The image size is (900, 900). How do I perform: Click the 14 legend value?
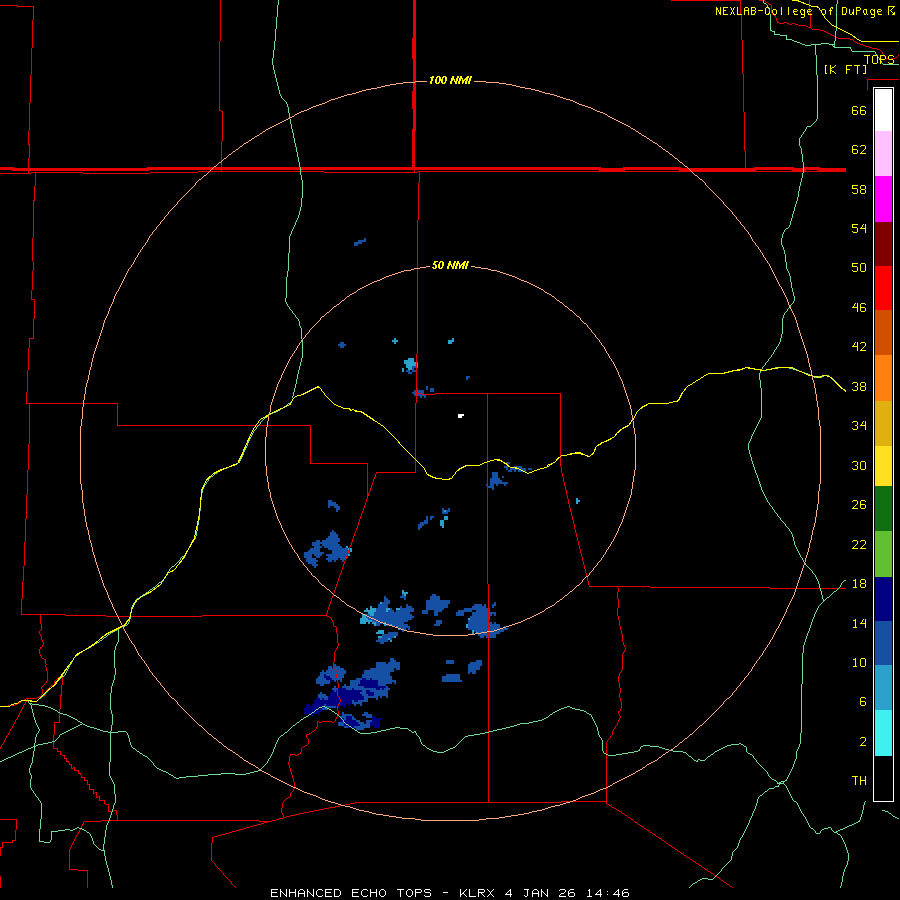click(x=859, y=623)
